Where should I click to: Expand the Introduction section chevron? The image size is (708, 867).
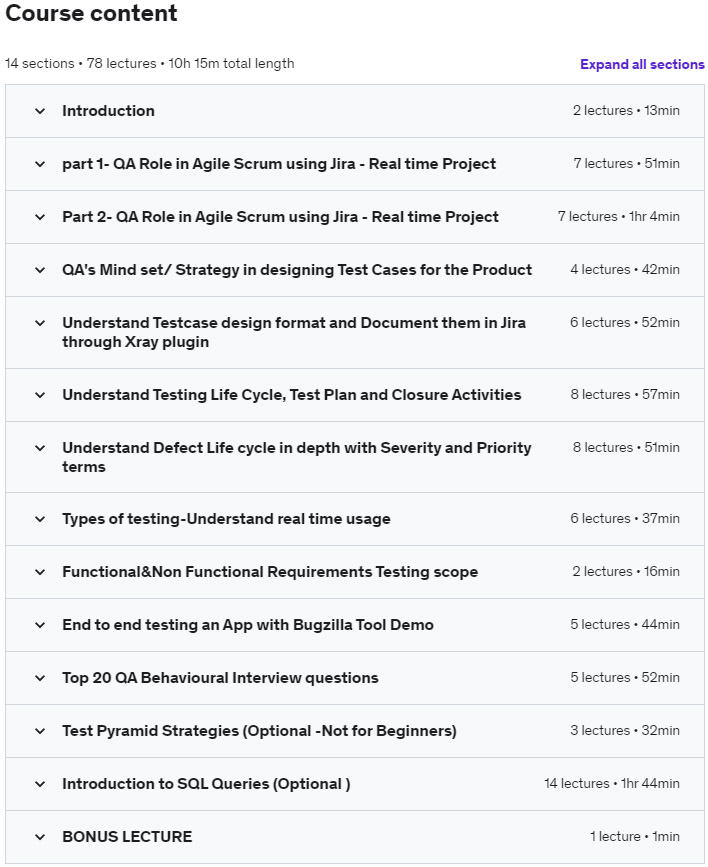pos(40,111)
